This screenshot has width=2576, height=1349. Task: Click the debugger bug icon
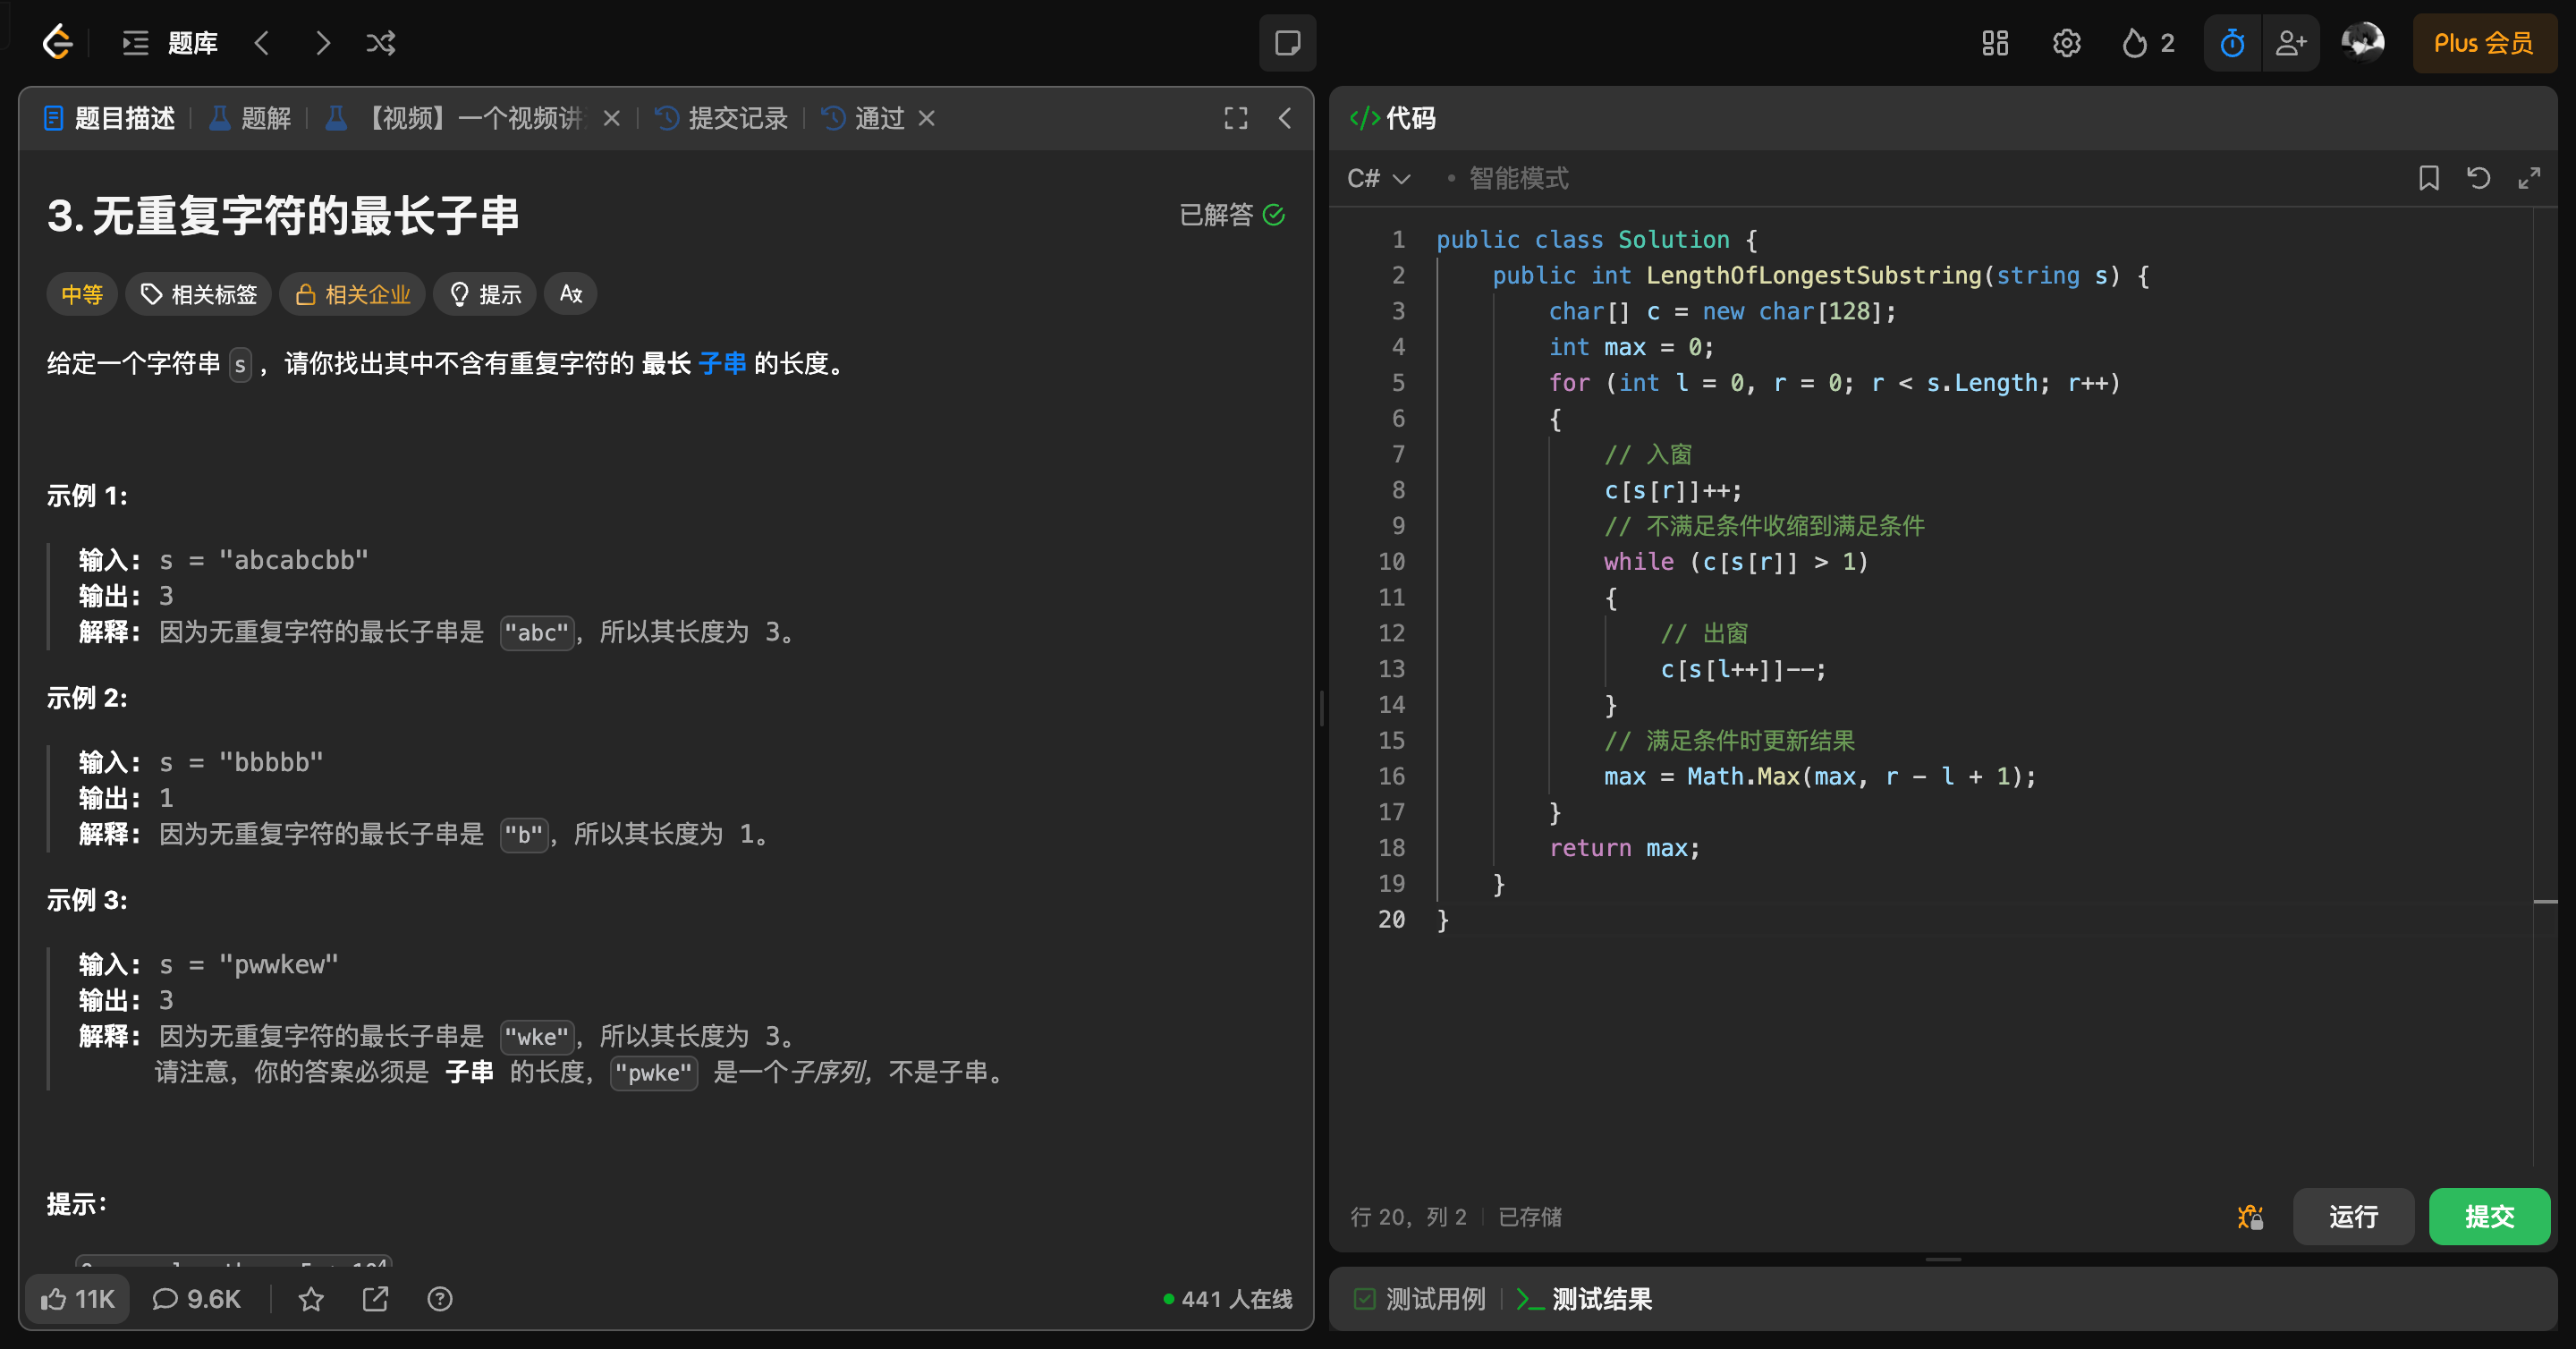click(2250, 1216)
